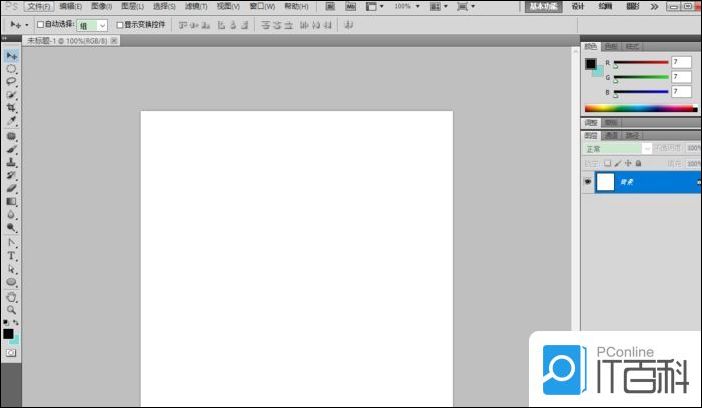Open the 滤镜(T) menu

[193, 6]
